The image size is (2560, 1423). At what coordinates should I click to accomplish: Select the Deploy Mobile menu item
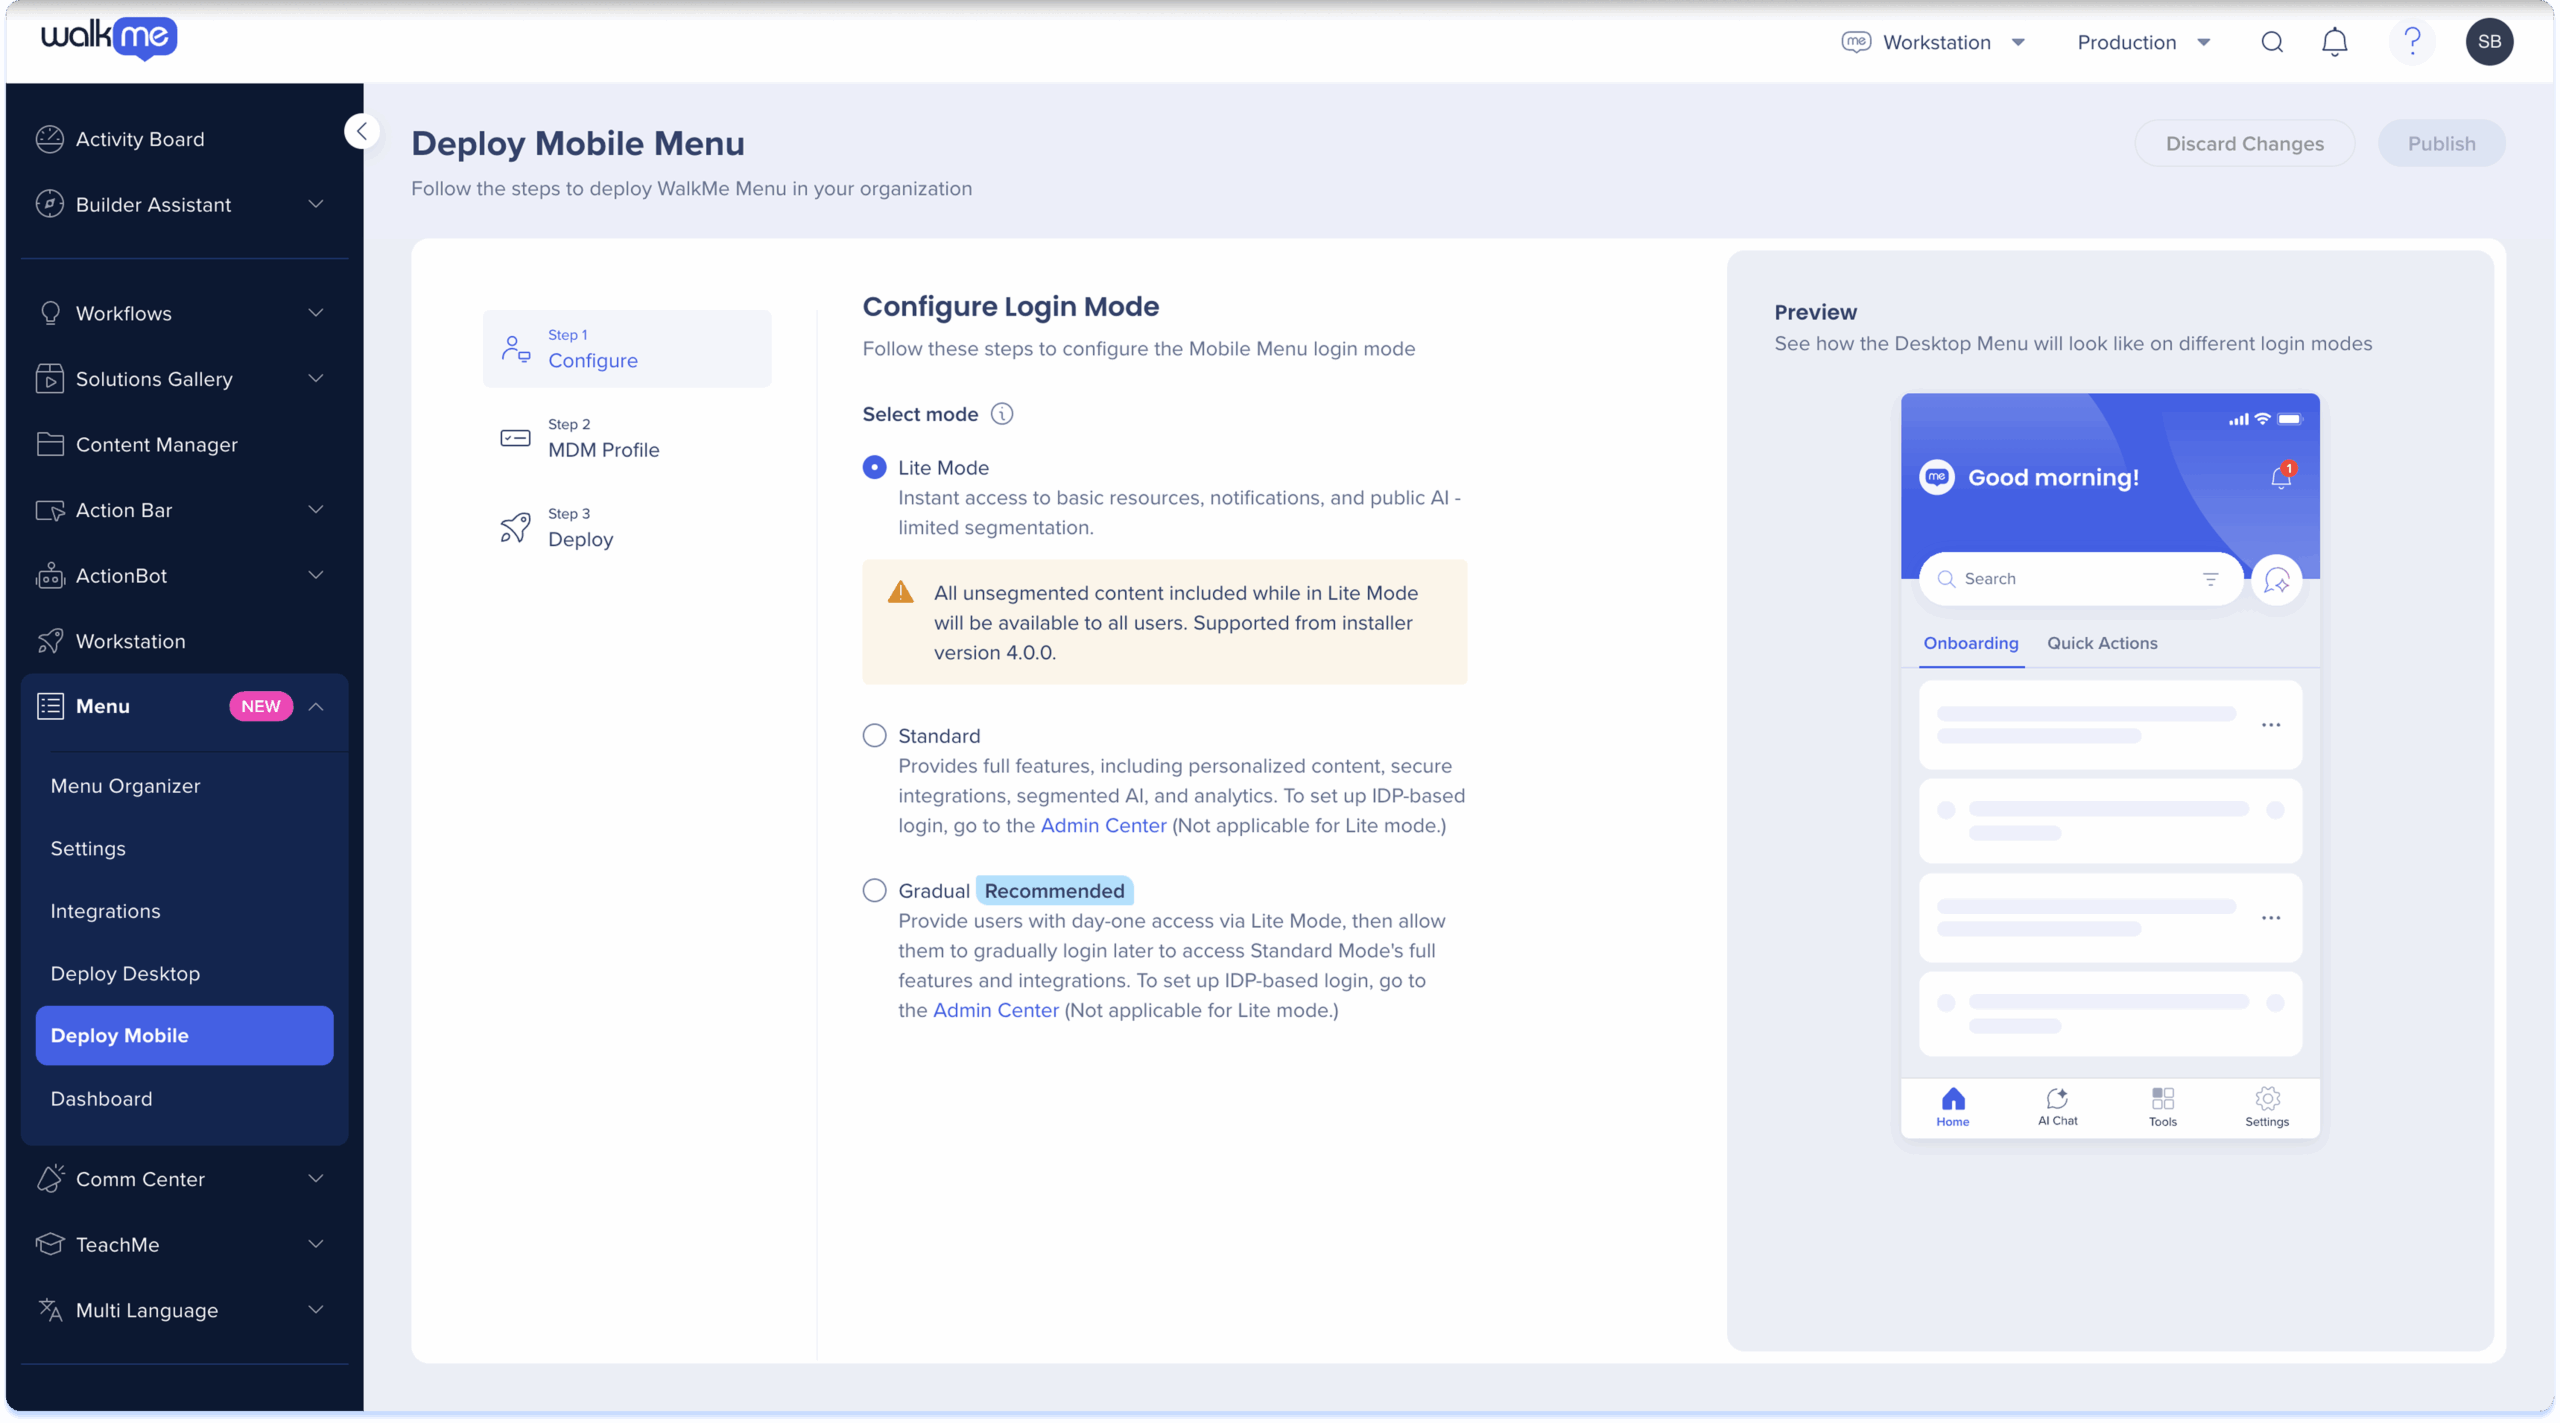tap(184, 1035)
